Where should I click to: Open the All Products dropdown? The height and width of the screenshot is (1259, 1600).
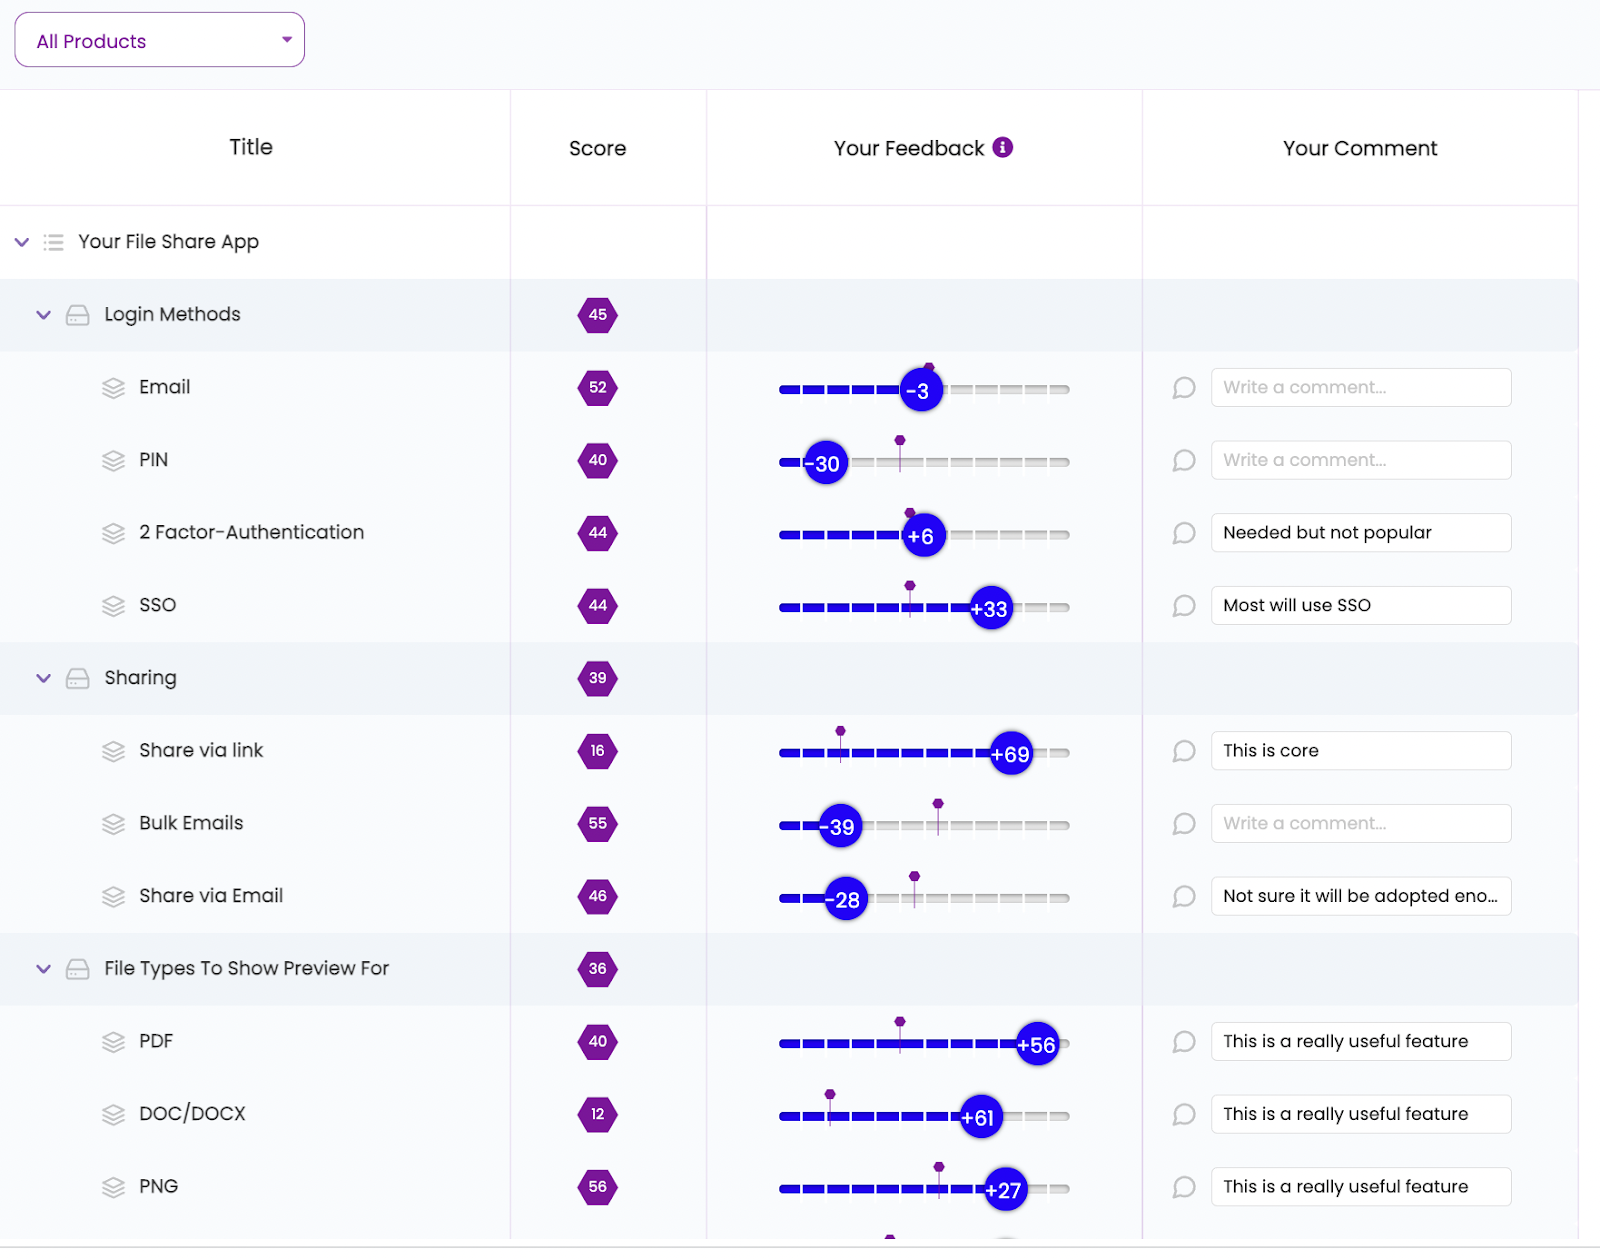pyautogui.click(x=159, y=39)
